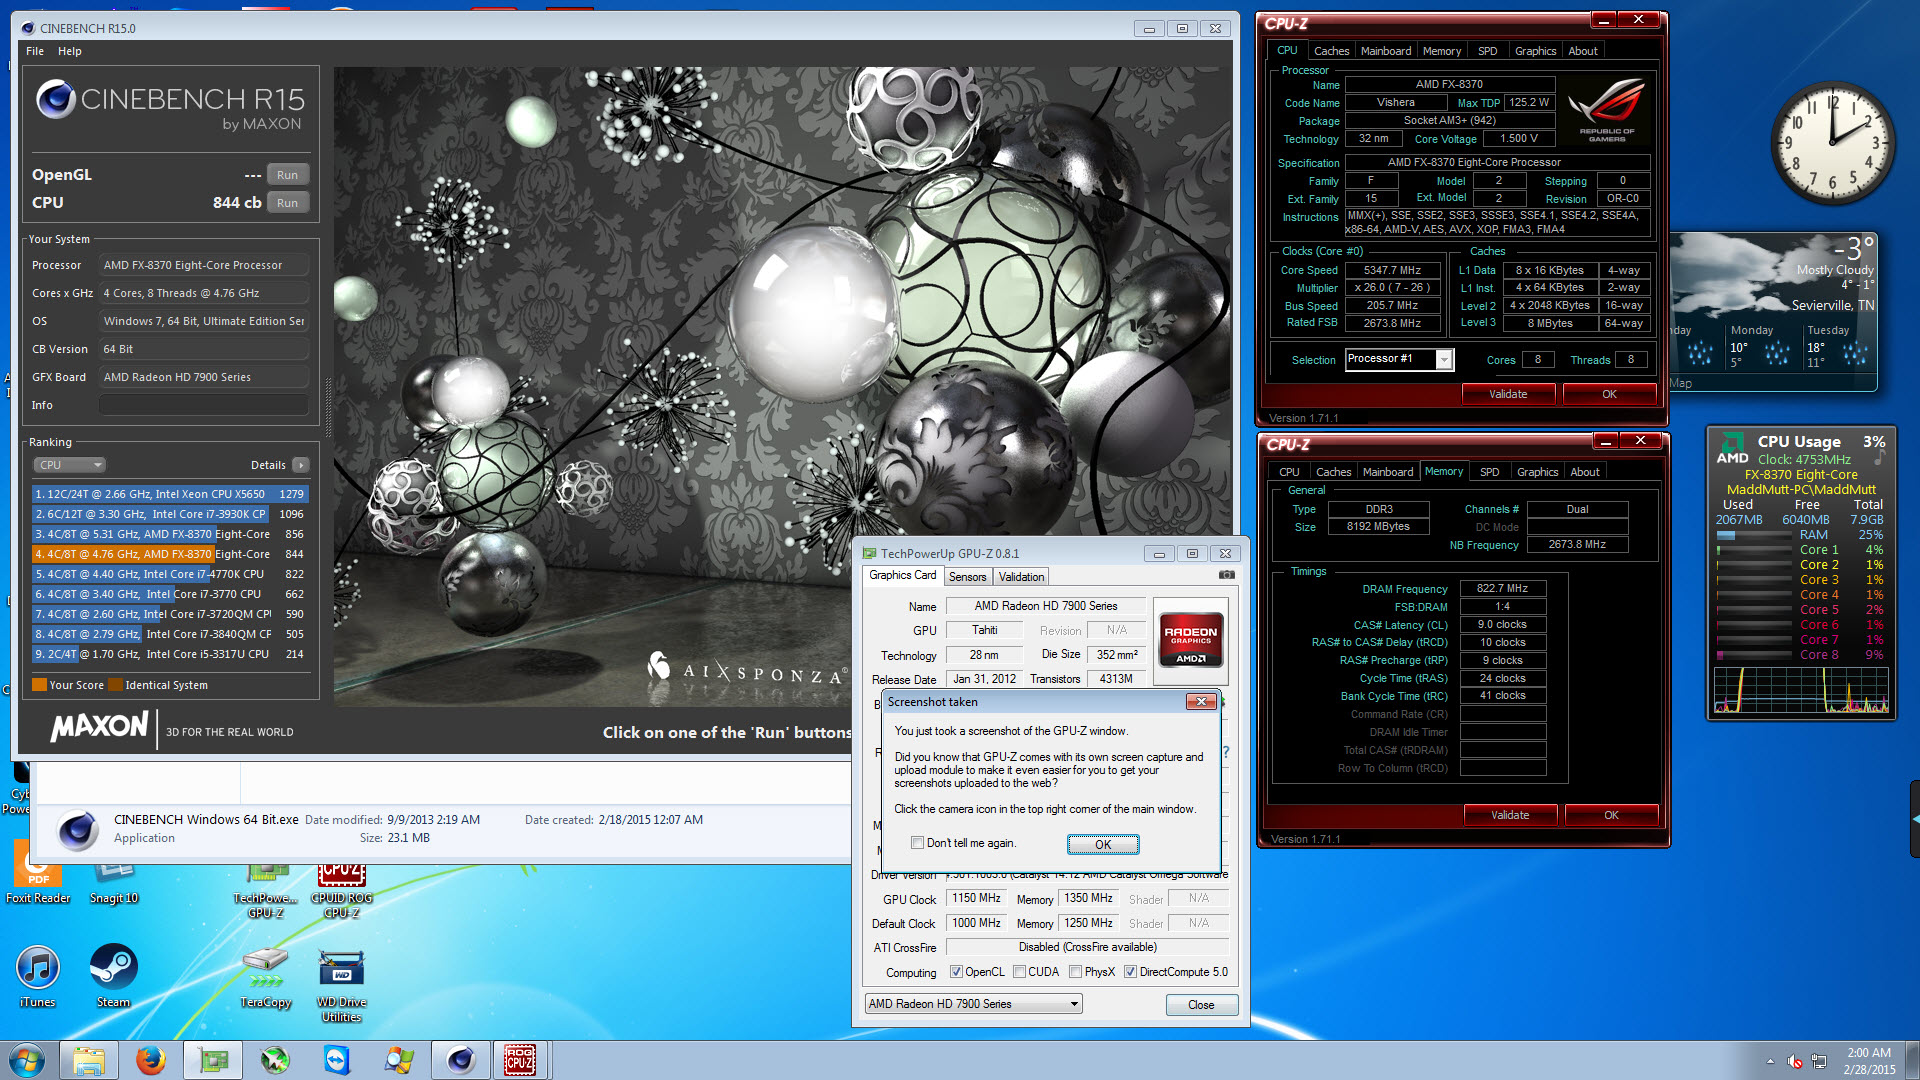
Task: Run the OpenGL benchmark
Action: pyautogui.click(x=287, y=175)
